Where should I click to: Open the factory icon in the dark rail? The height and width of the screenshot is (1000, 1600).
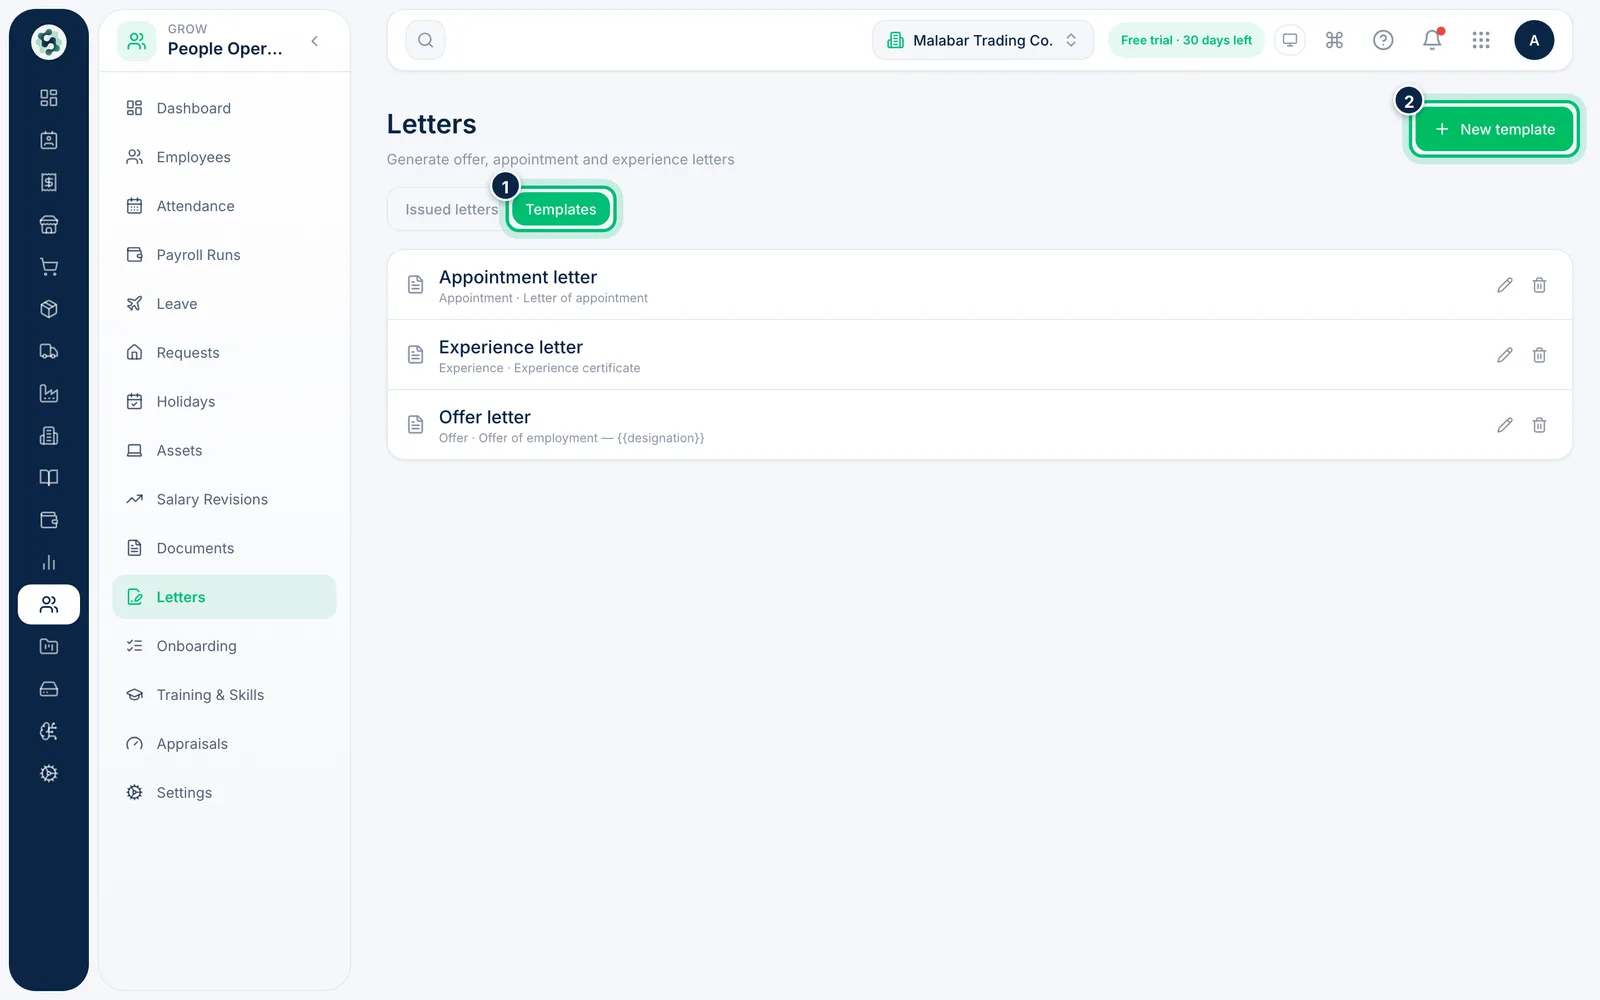[x=48, y=393]
